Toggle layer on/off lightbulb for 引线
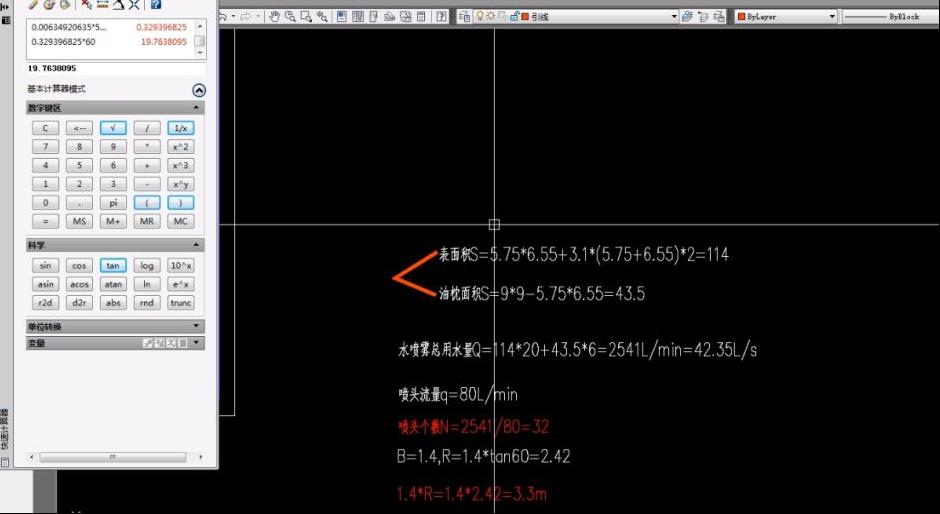The width and height of the screenshot is (940, 514). (x=480, y=17)
